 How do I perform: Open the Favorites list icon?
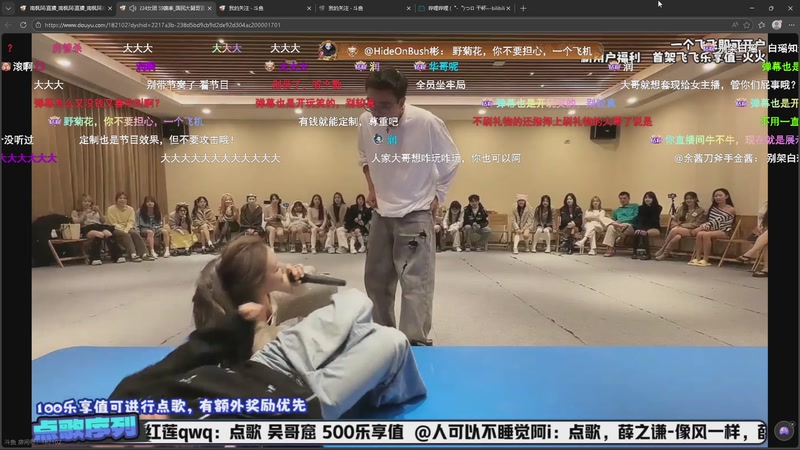(762, 24)
